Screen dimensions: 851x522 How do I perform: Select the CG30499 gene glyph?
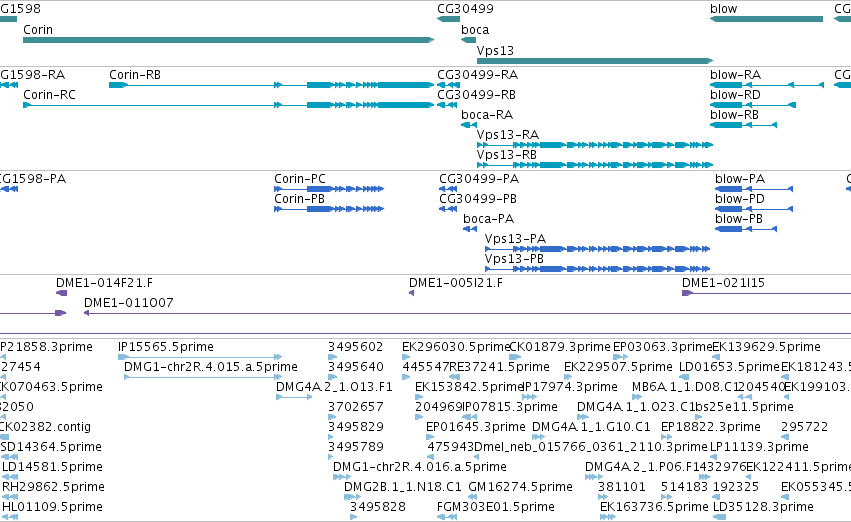[448, 19]
